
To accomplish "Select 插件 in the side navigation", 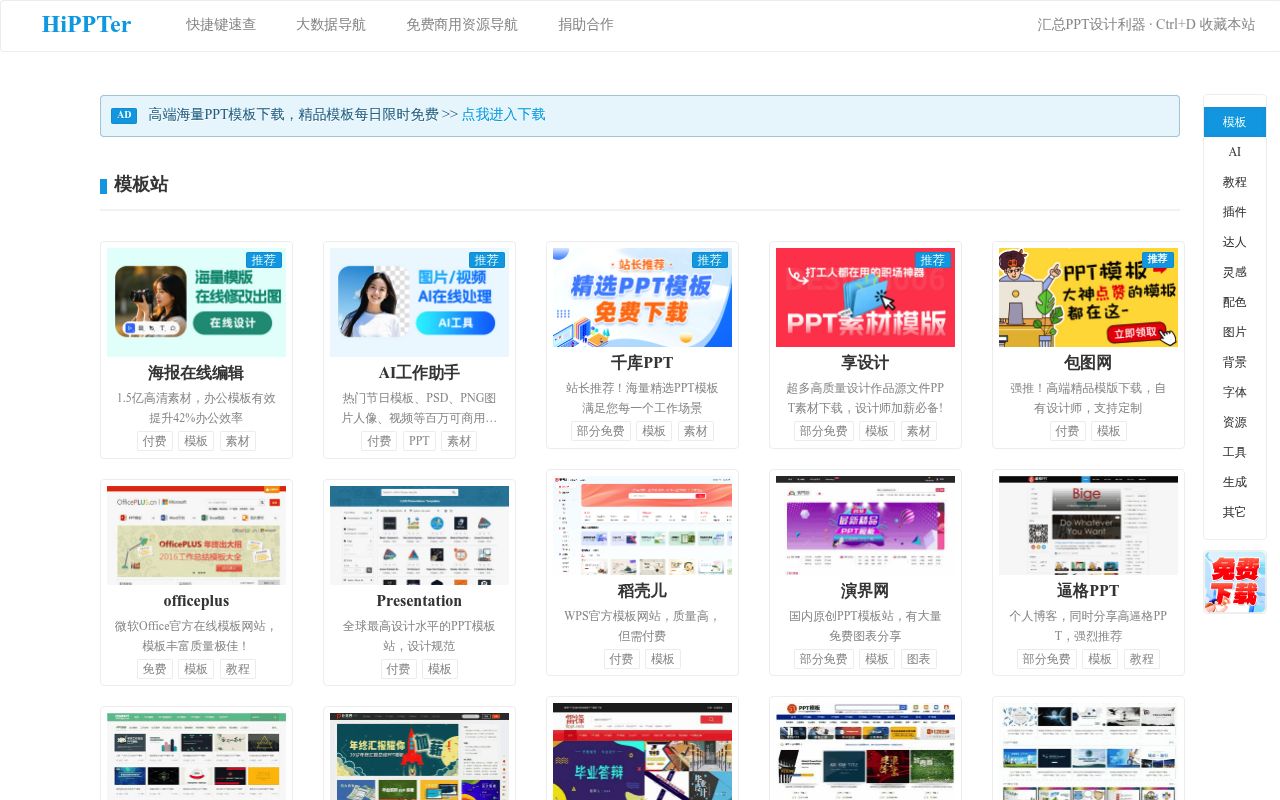I will [x=1235, y=212].
